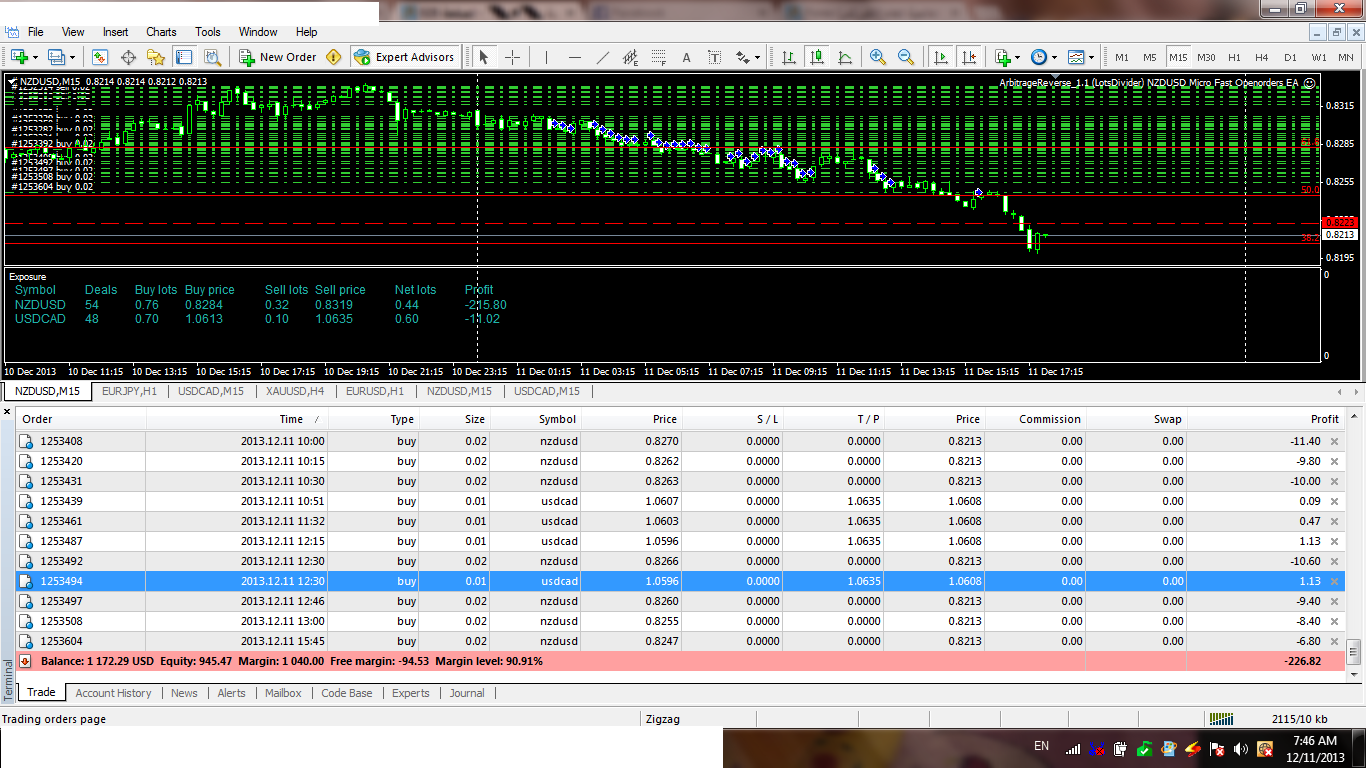Open the Experts tab

tap(410, 693)
